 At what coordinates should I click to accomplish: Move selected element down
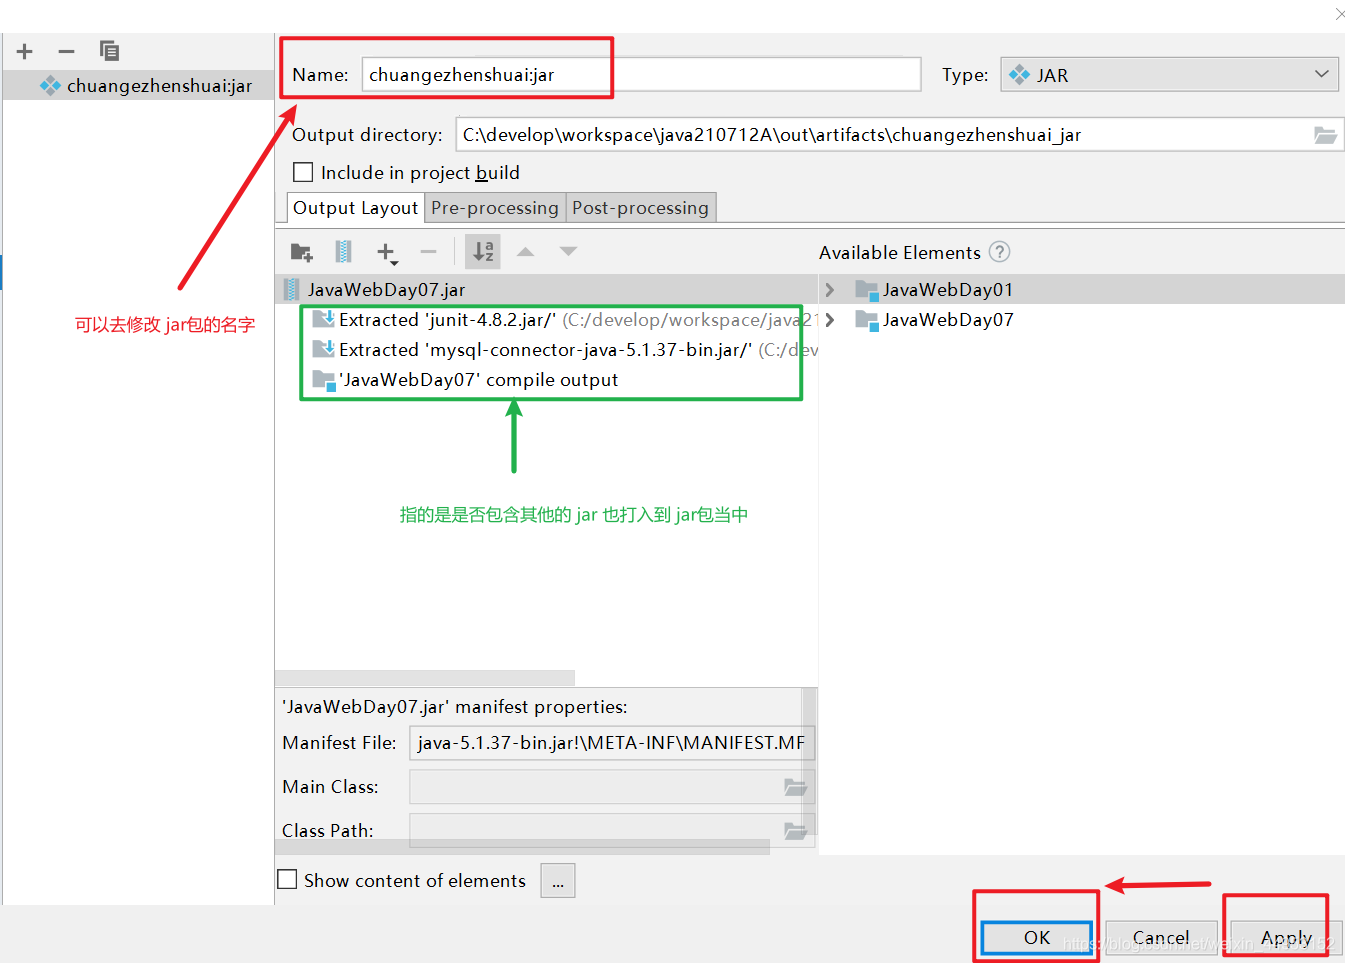(568, 252)
